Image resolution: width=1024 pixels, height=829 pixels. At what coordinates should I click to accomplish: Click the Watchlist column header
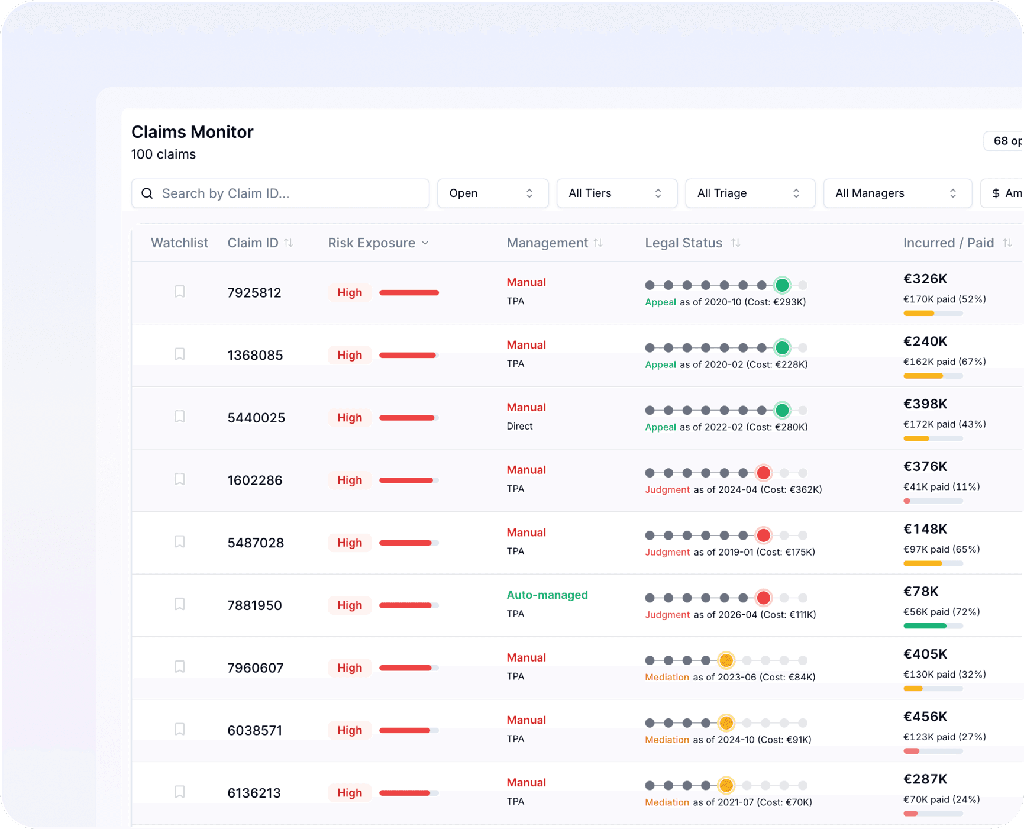[x=179, y=243]
